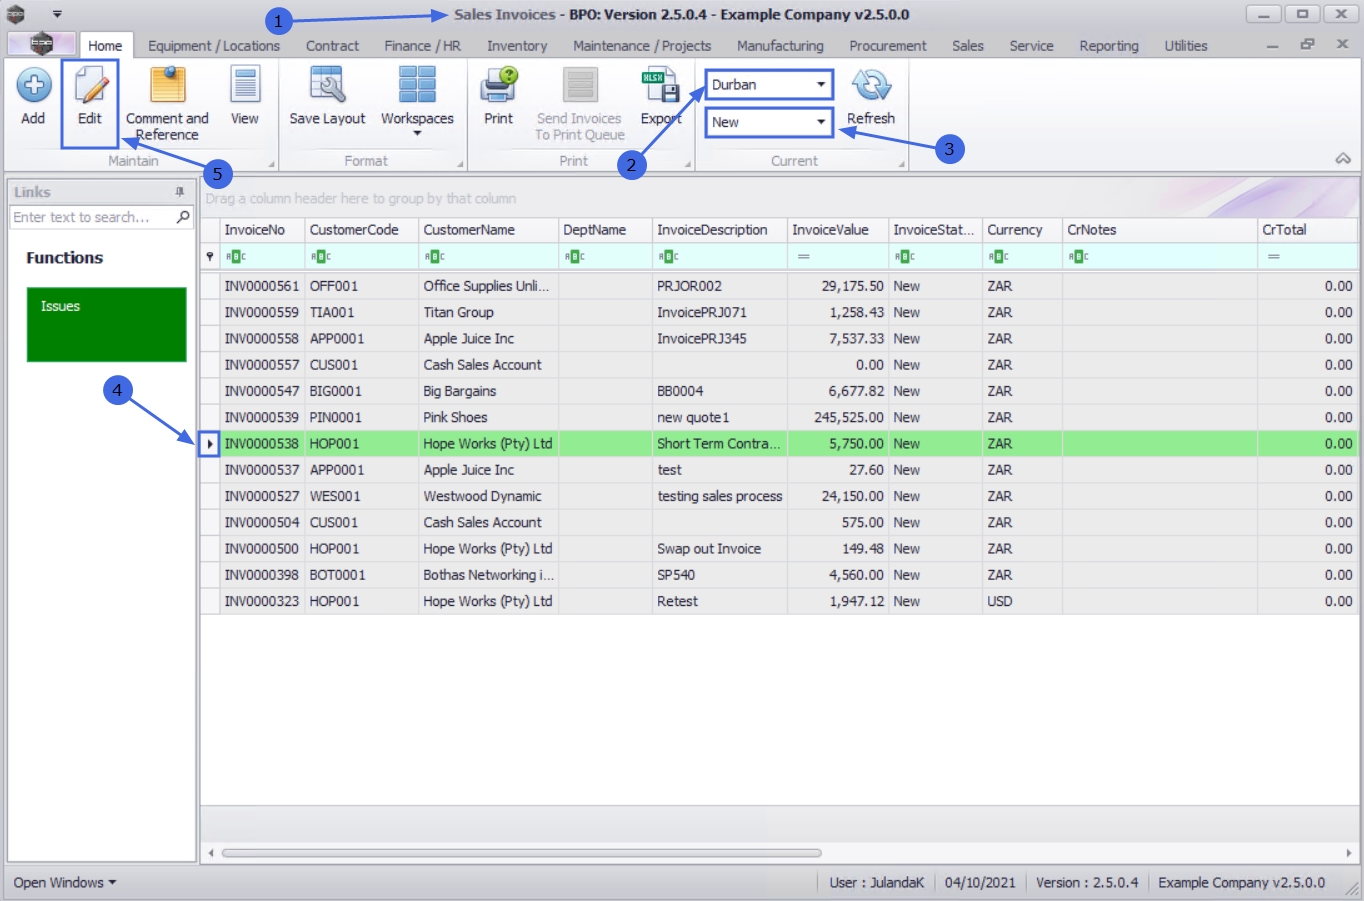Switch to Equipment / Locations tab
This screenshot has width=1364, height=901.
pos(214,46)
